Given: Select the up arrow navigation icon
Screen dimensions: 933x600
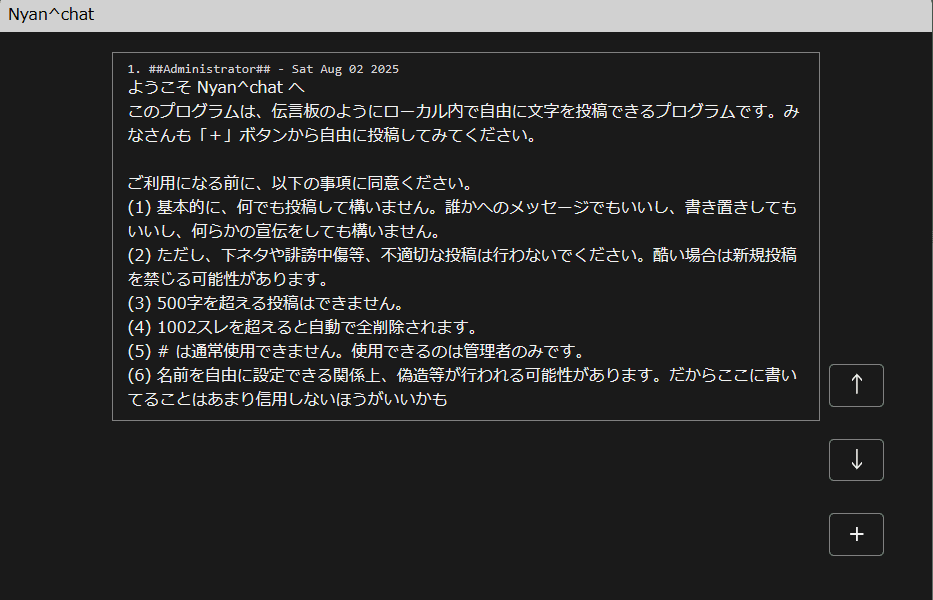Looking at the screenshot, I should click(x=855, y=385).
